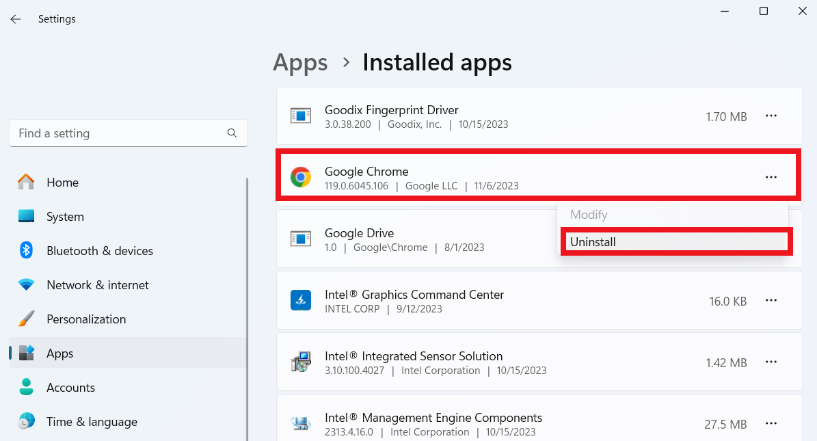
Task: Open the Home settings page
Action: pos(128,182)
